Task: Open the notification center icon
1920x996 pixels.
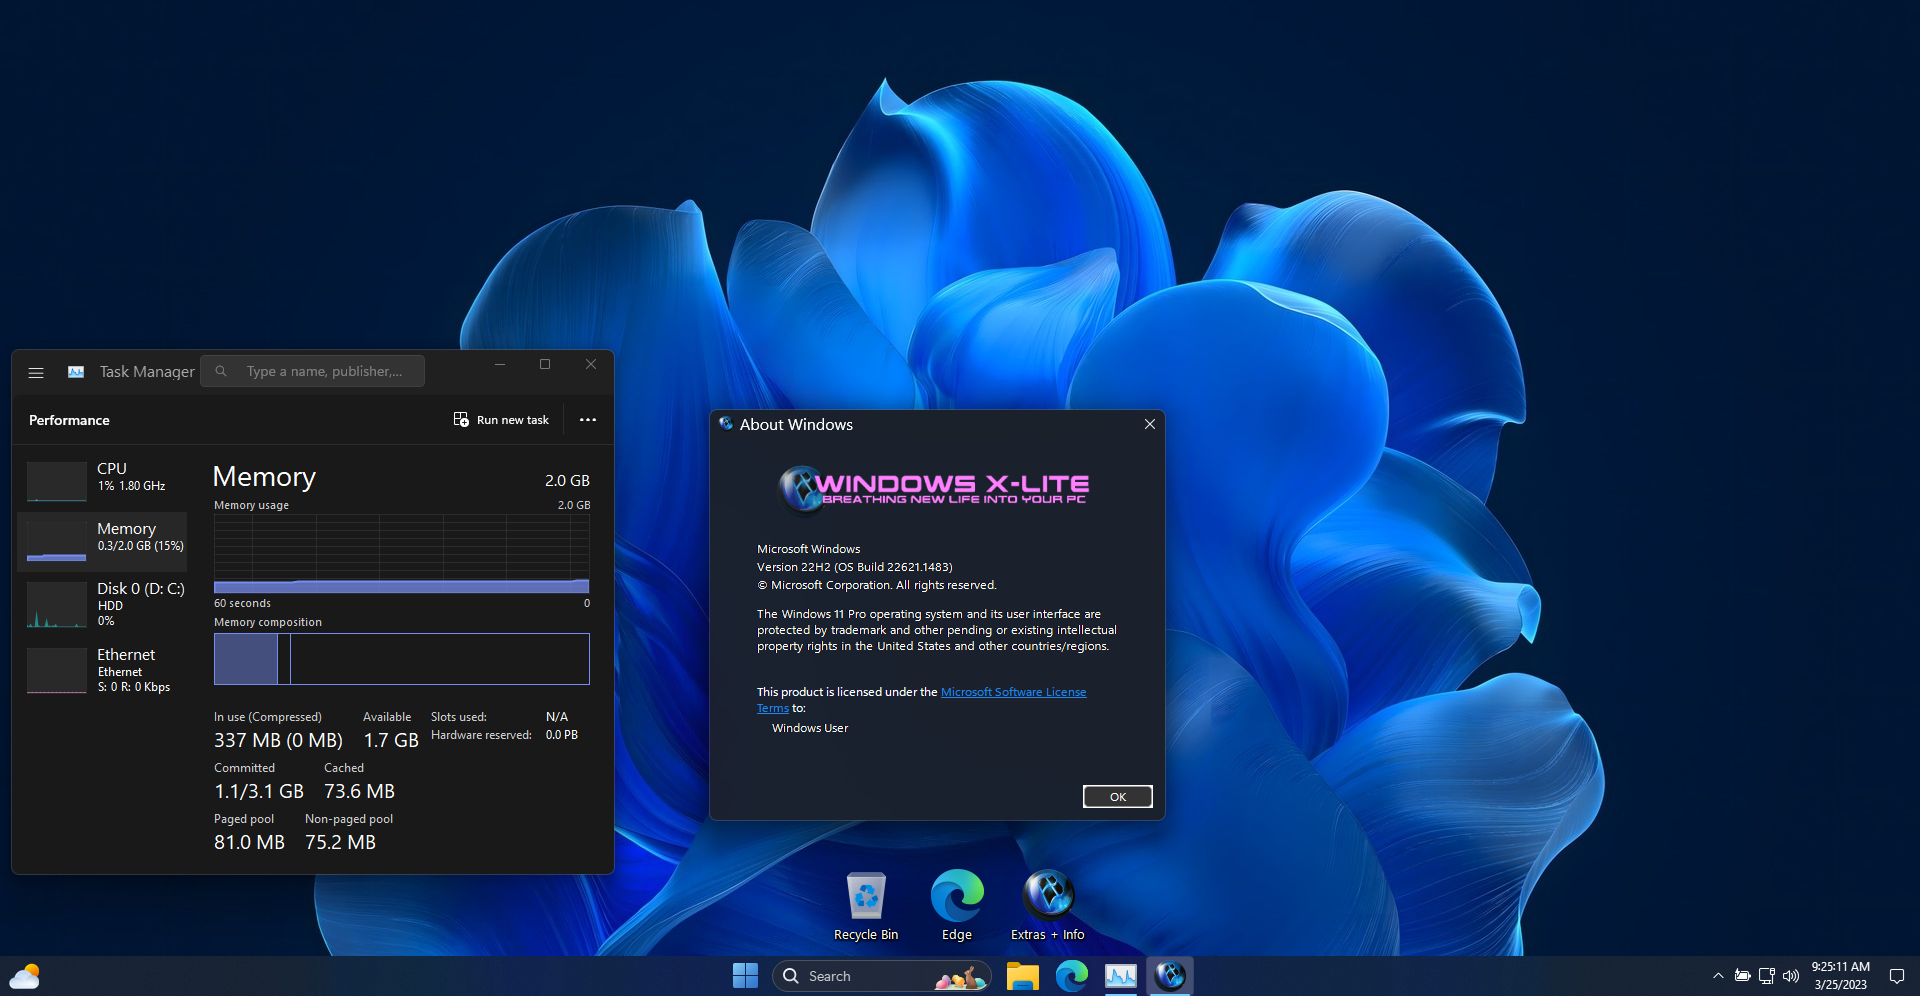Action: tap(1896, 976)
